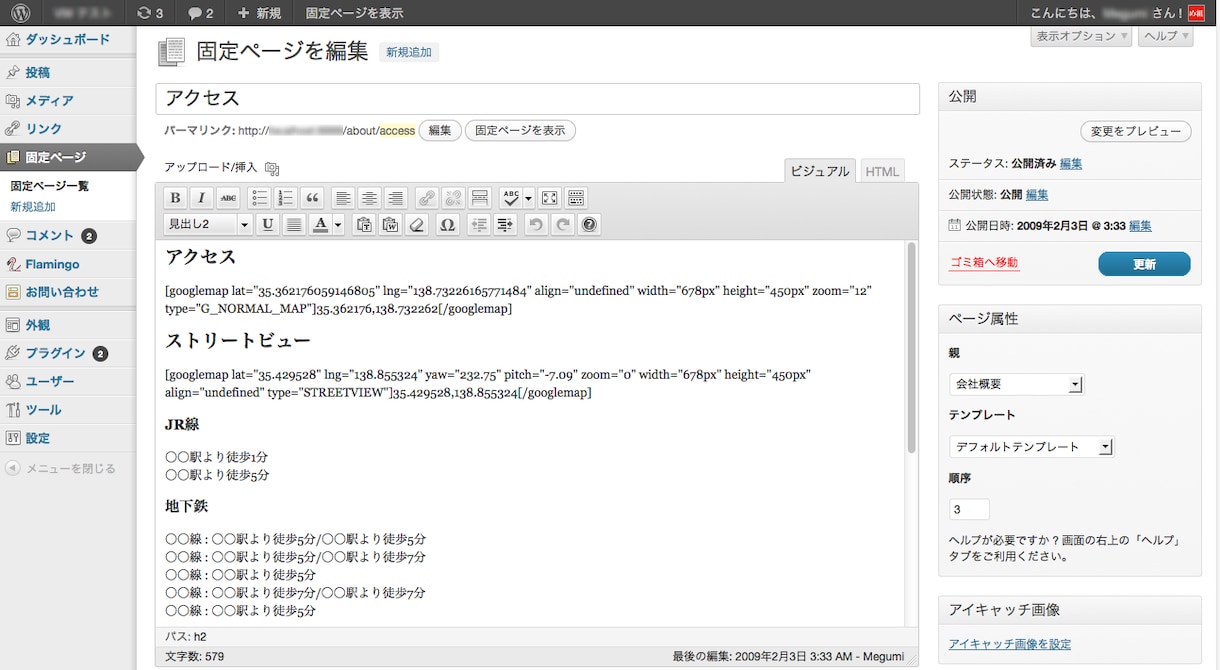The height and width of the screenshot is (670, 1220).
Task: Click paste as plain text icon
Action: pos(364,225)
